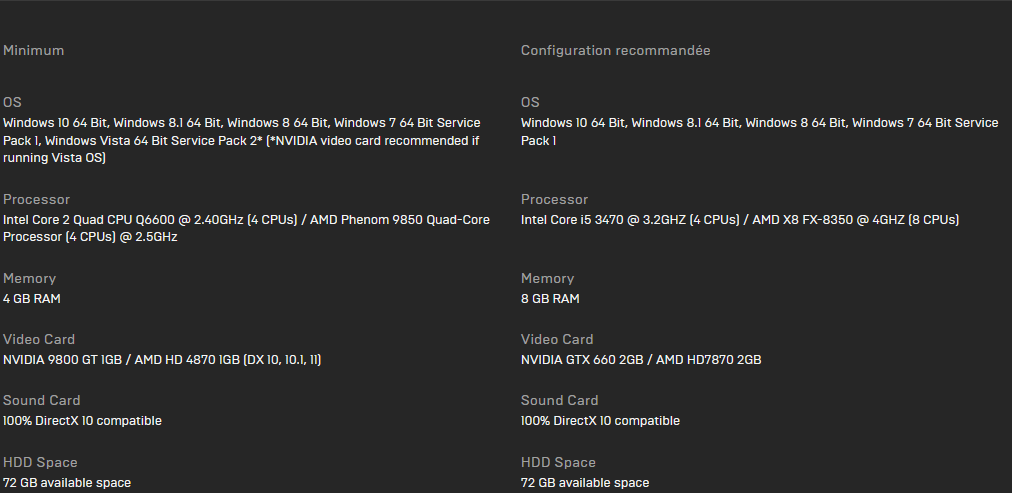Click the Video Card label in recommended column
1012x493 pixels.
click(x=557, y=339)
